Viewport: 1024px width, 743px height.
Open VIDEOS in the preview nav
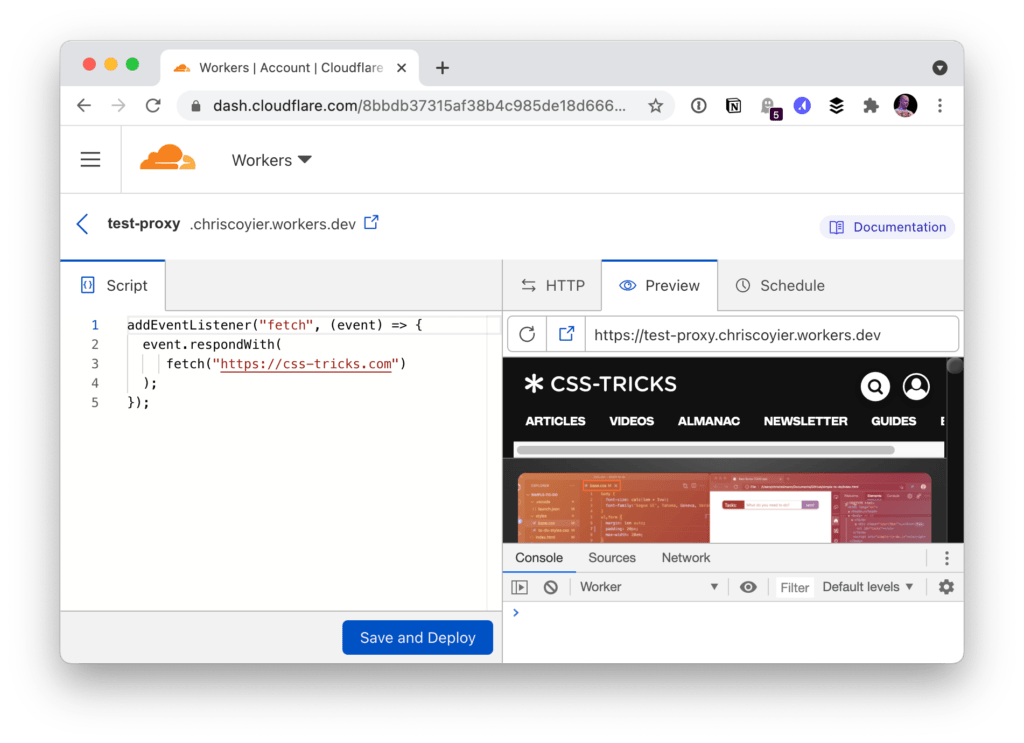click(631, 421)
